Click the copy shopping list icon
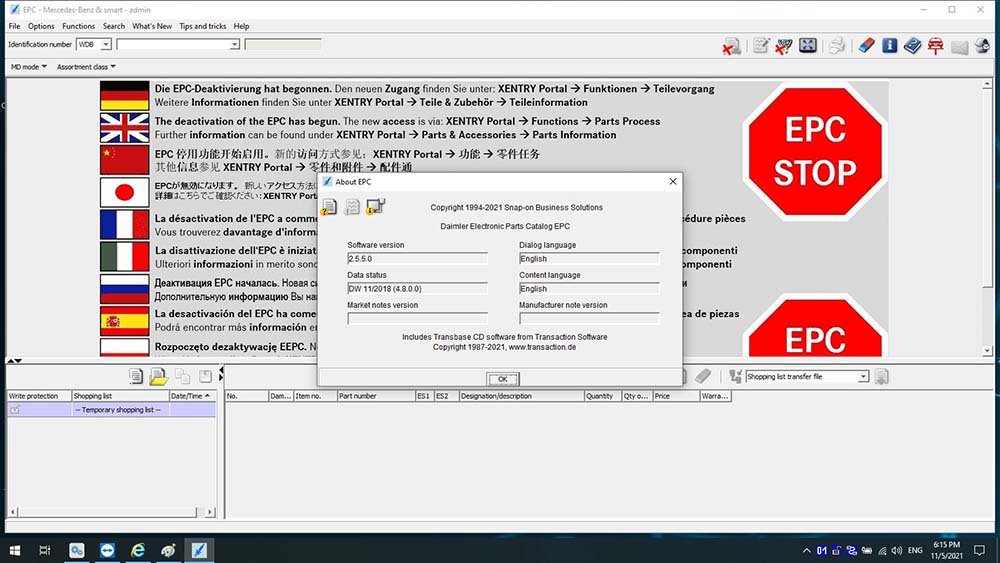Viewport: 1000px width, 563px height. (182, 376)
